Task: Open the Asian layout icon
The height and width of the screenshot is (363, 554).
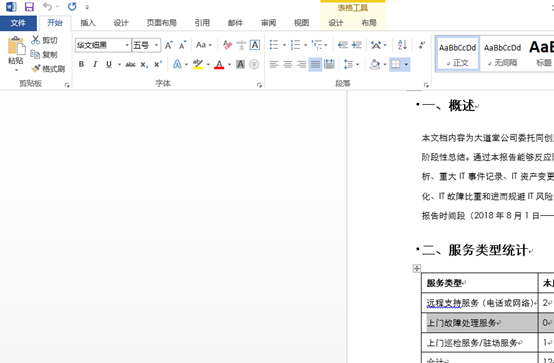Action: [x=376, y=45]
